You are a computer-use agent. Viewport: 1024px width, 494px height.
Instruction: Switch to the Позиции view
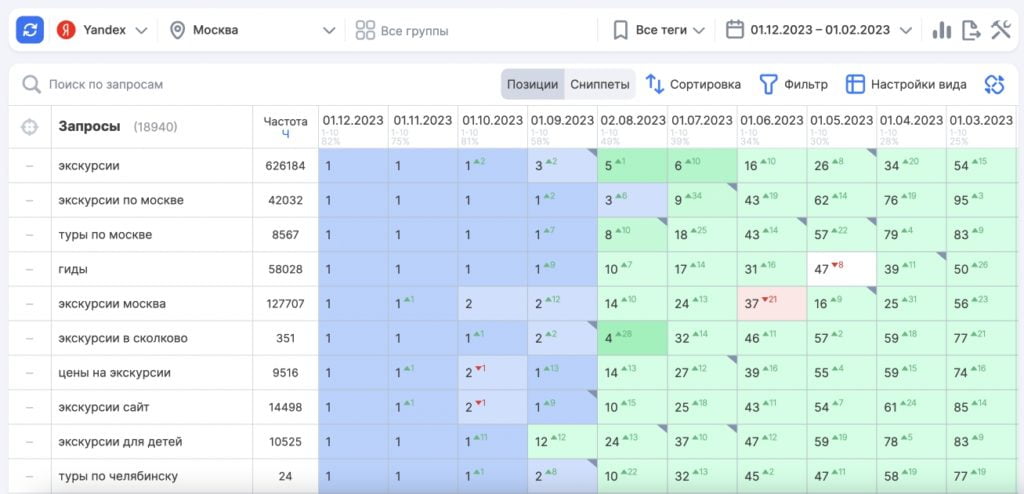(x=532, y=85)
